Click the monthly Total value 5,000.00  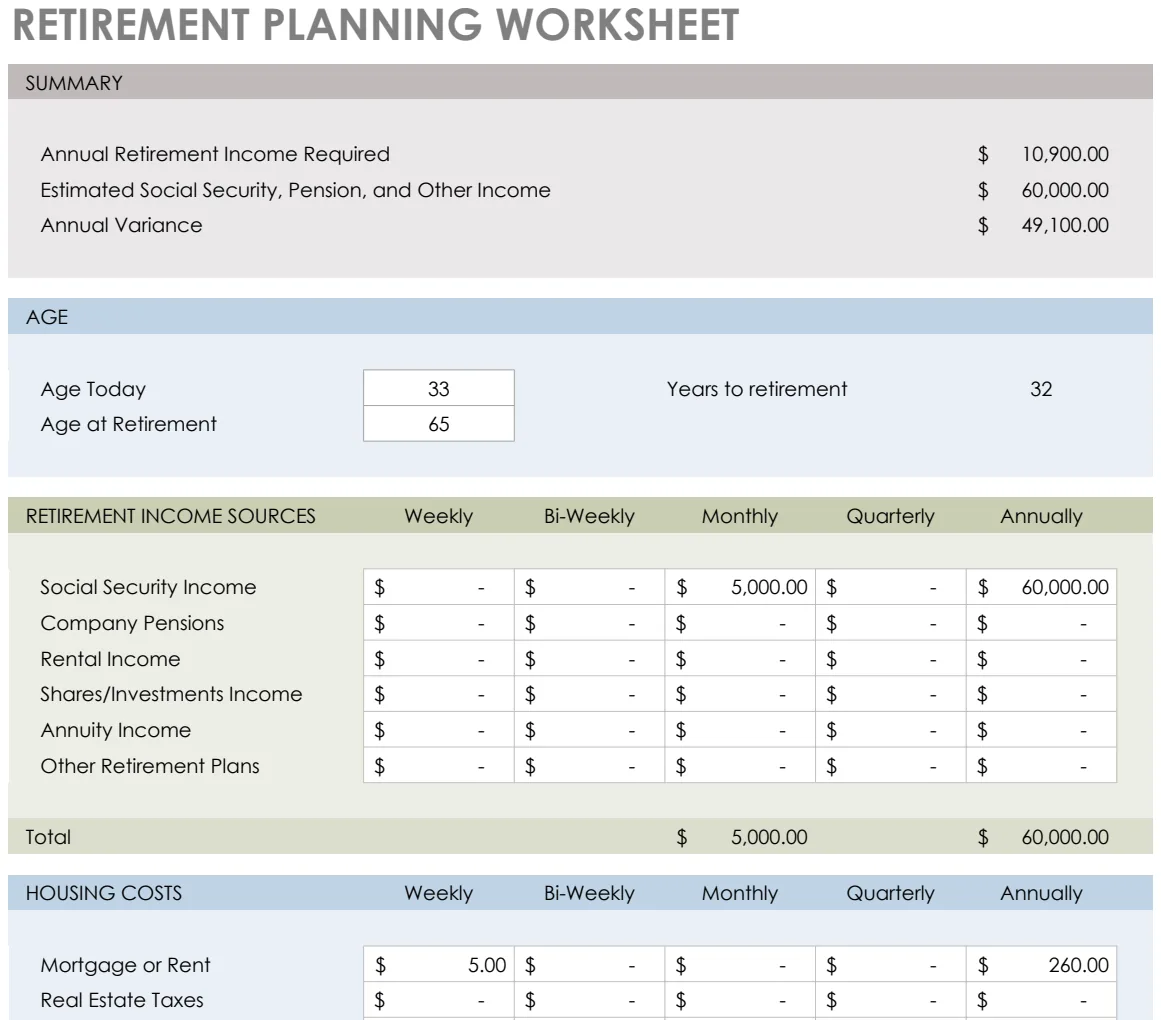point(769,836)
